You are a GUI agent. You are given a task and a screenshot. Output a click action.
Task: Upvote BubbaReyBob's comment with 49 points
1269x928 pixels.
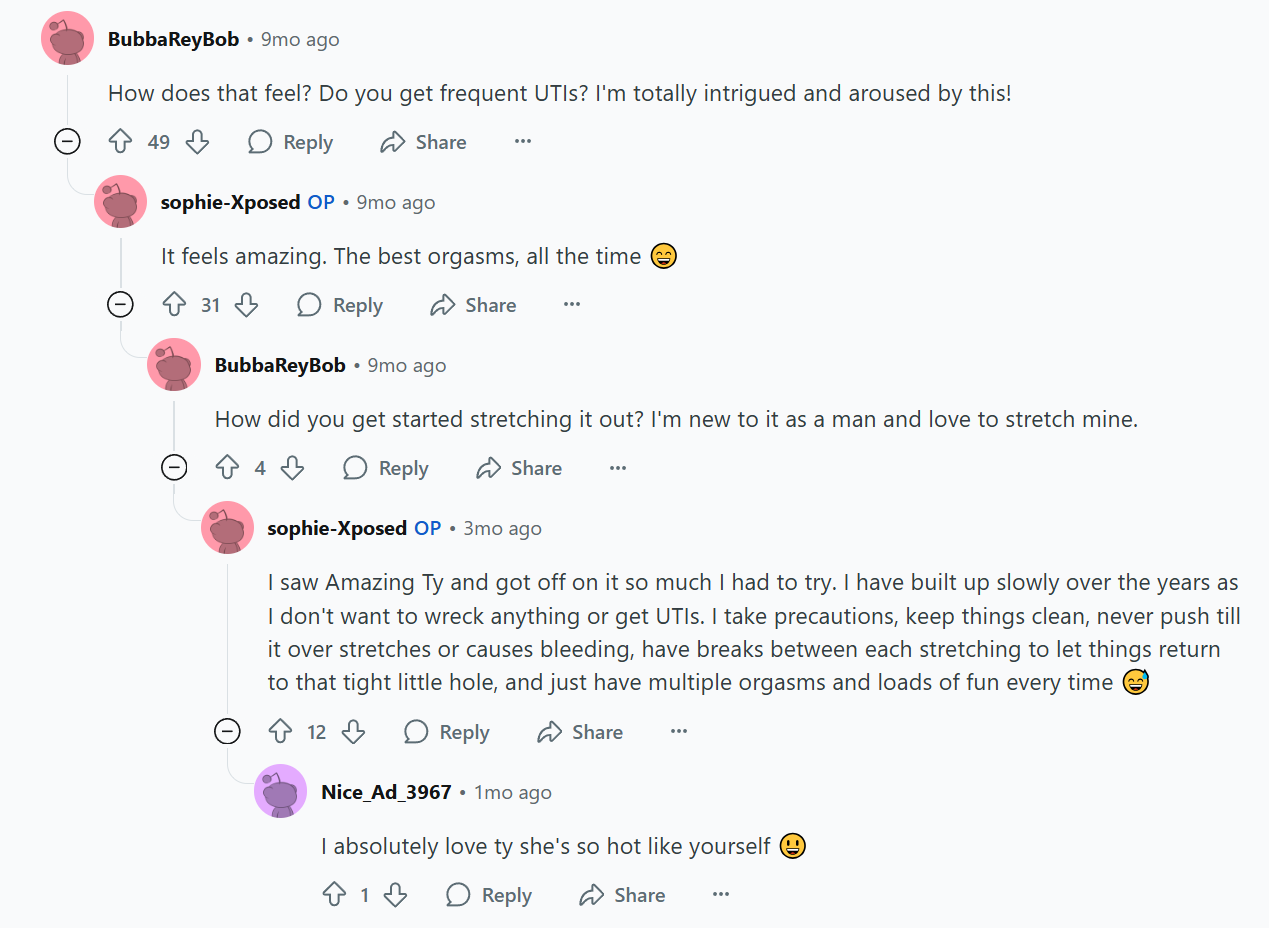(120, 142)
